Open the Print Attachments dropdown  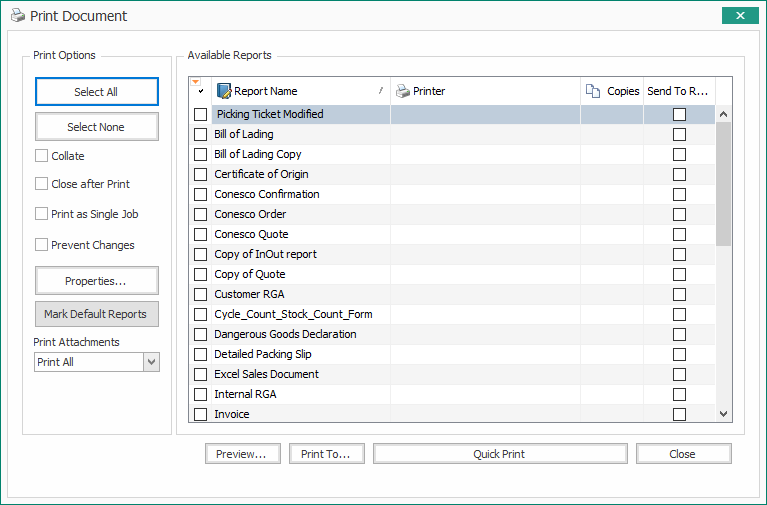click(x=151, y=362)
